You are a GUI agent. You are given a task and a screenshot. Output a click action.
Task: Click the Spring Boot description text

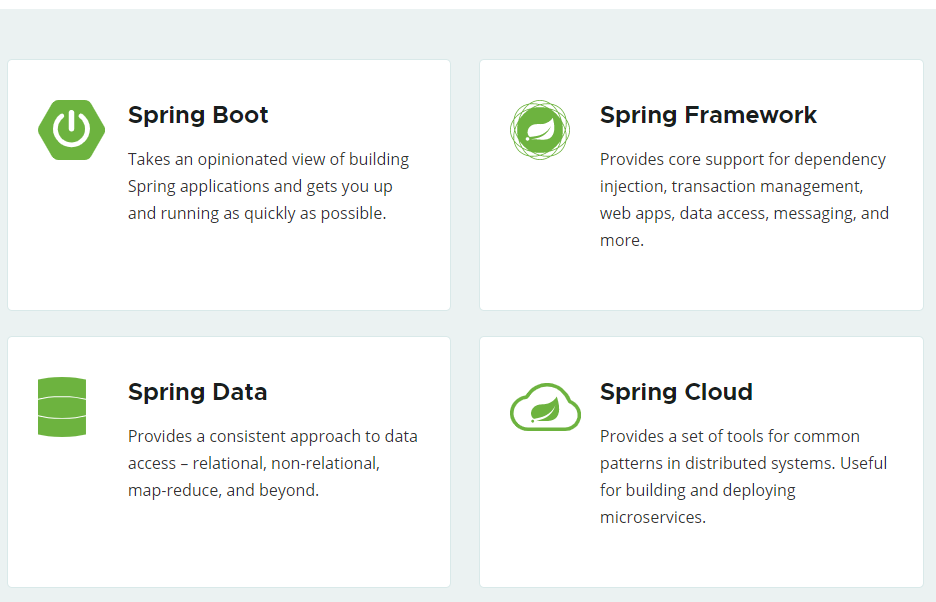pyautogui.click(x=268, y=186)
